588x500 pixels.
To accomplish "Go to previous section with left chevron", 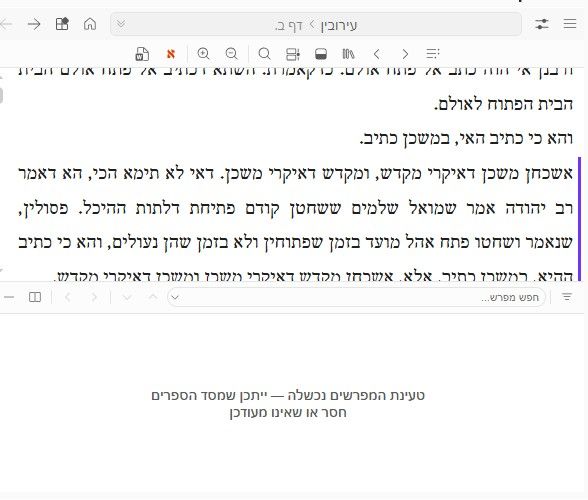I will (x=377, y=54).
